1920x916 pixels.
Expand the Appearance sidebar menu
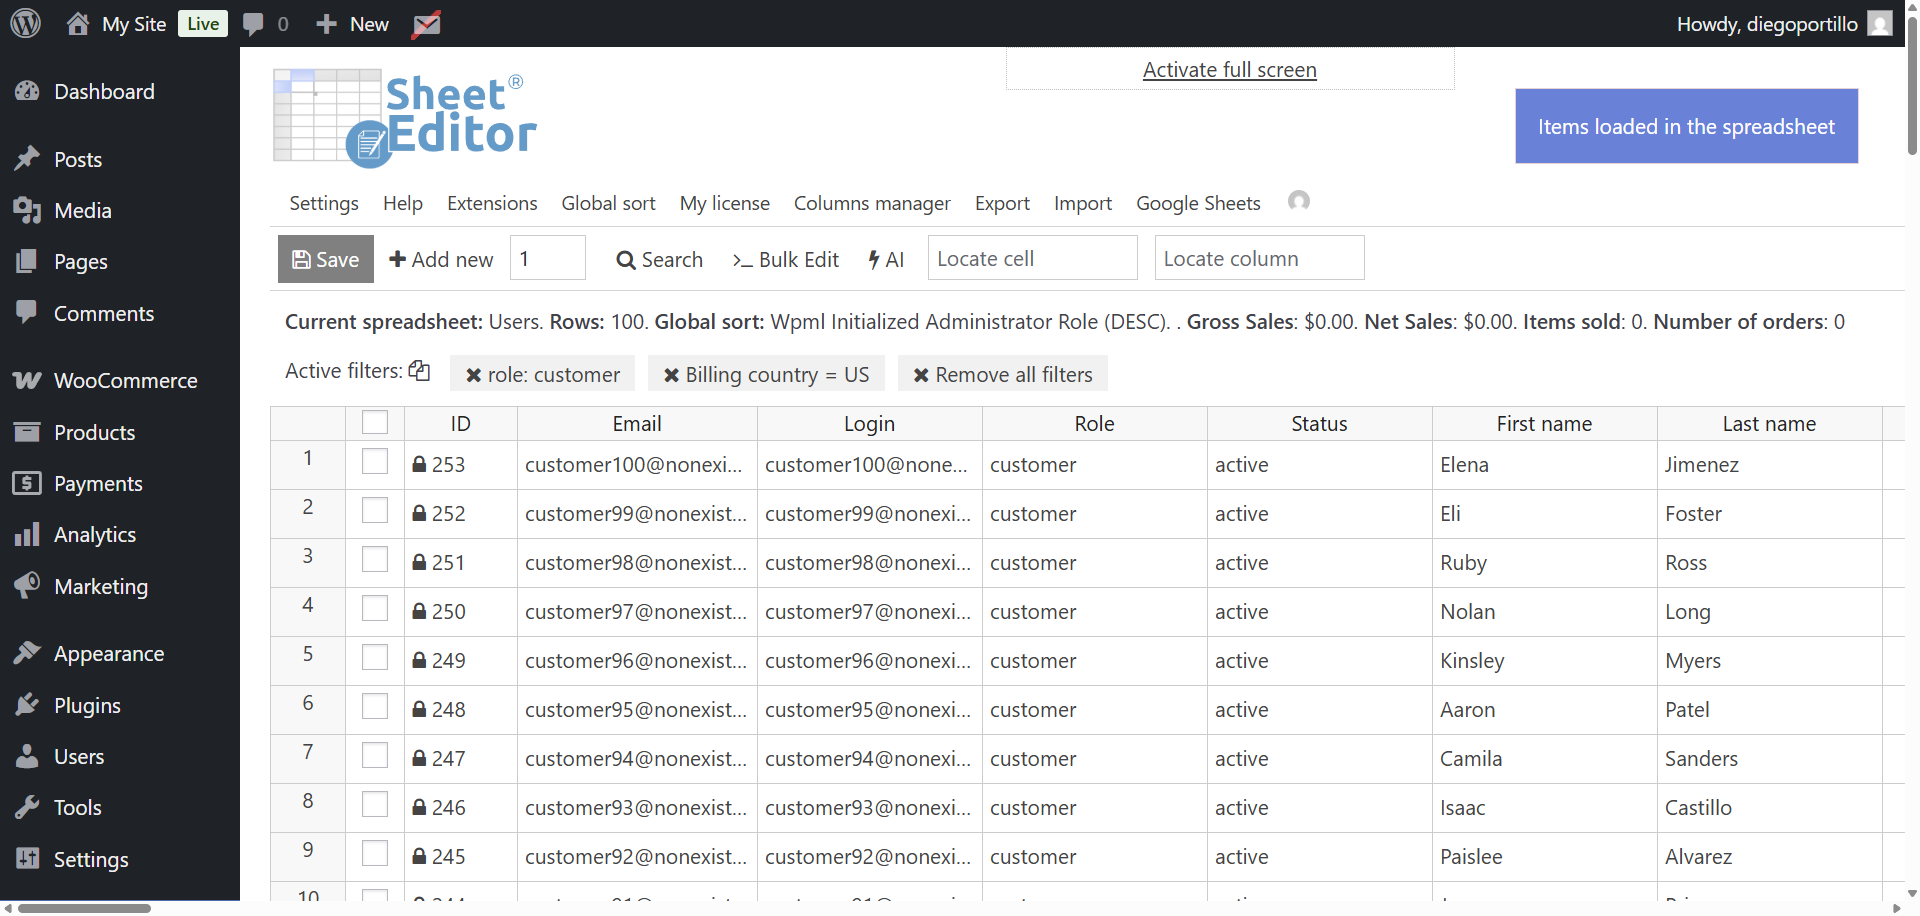(x=108, y=653)
